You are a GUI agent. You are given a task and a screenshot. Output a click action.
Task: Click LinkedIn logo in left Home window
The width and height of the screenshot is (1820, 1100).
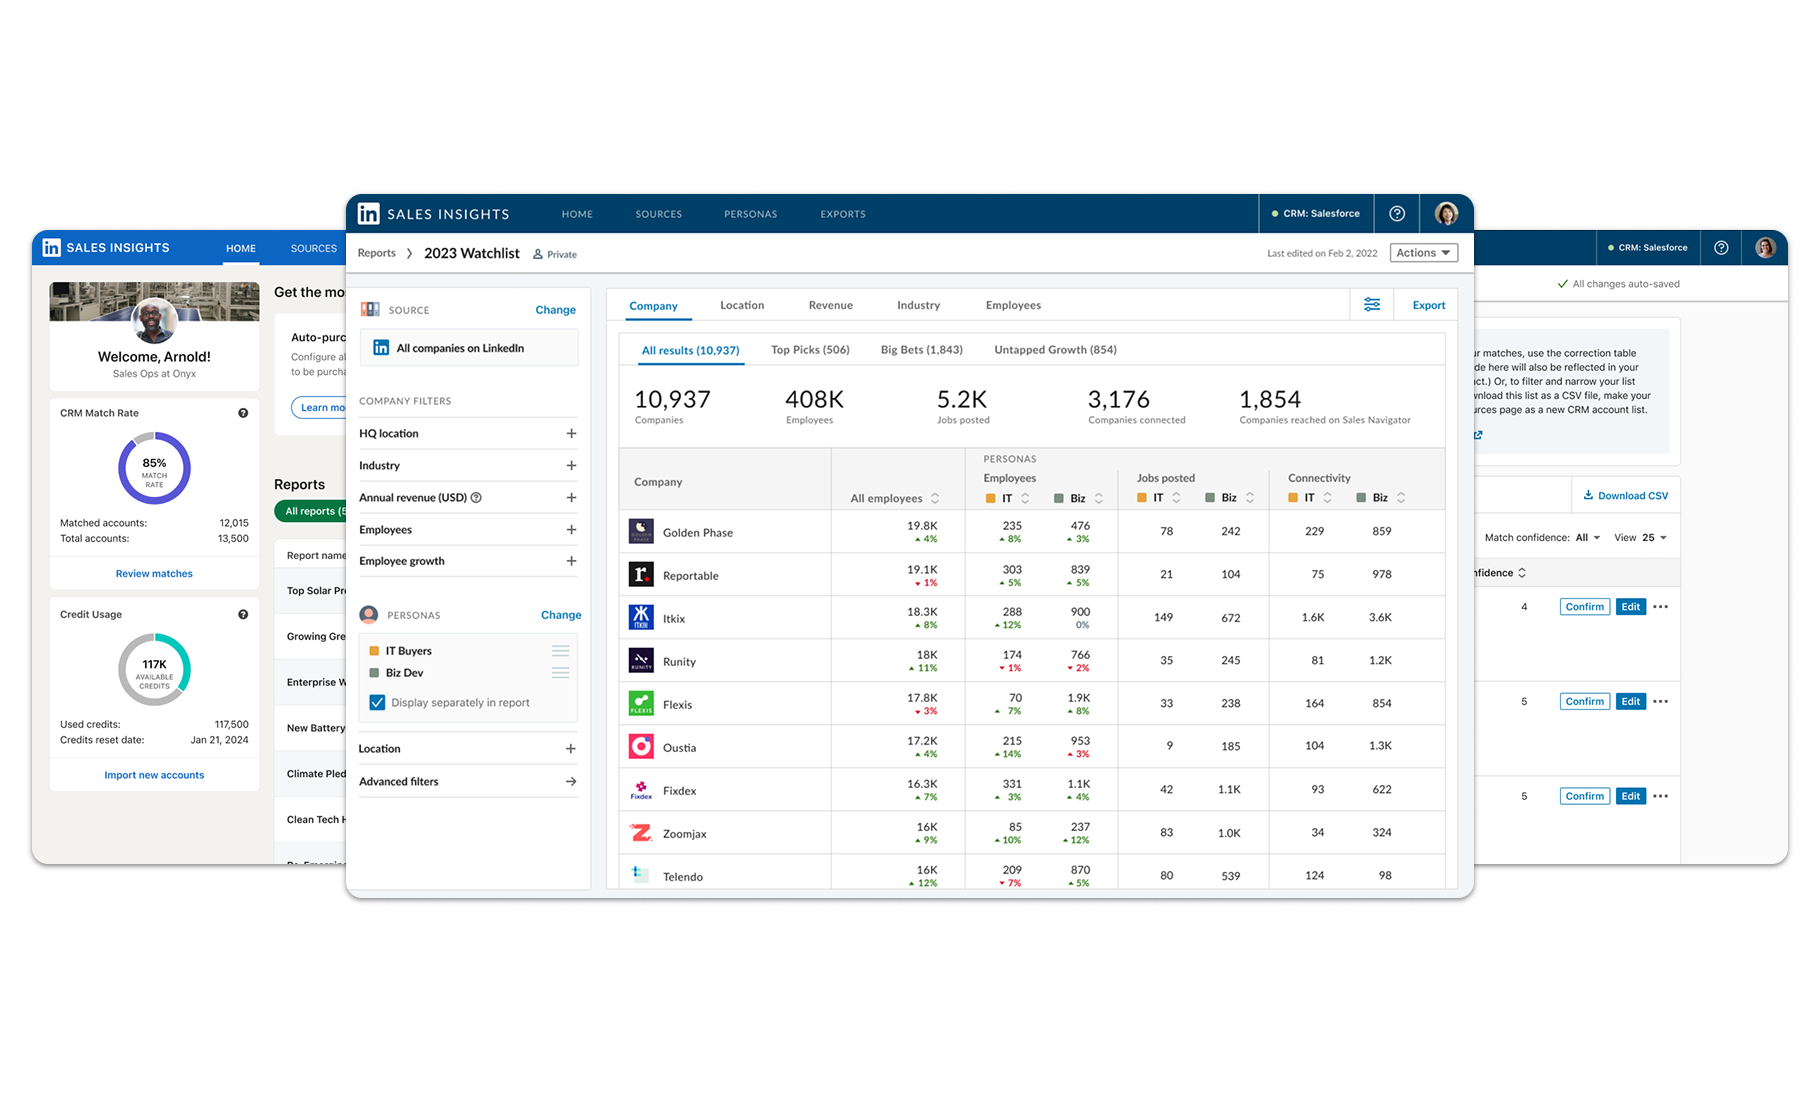click(x=52, y=248)
